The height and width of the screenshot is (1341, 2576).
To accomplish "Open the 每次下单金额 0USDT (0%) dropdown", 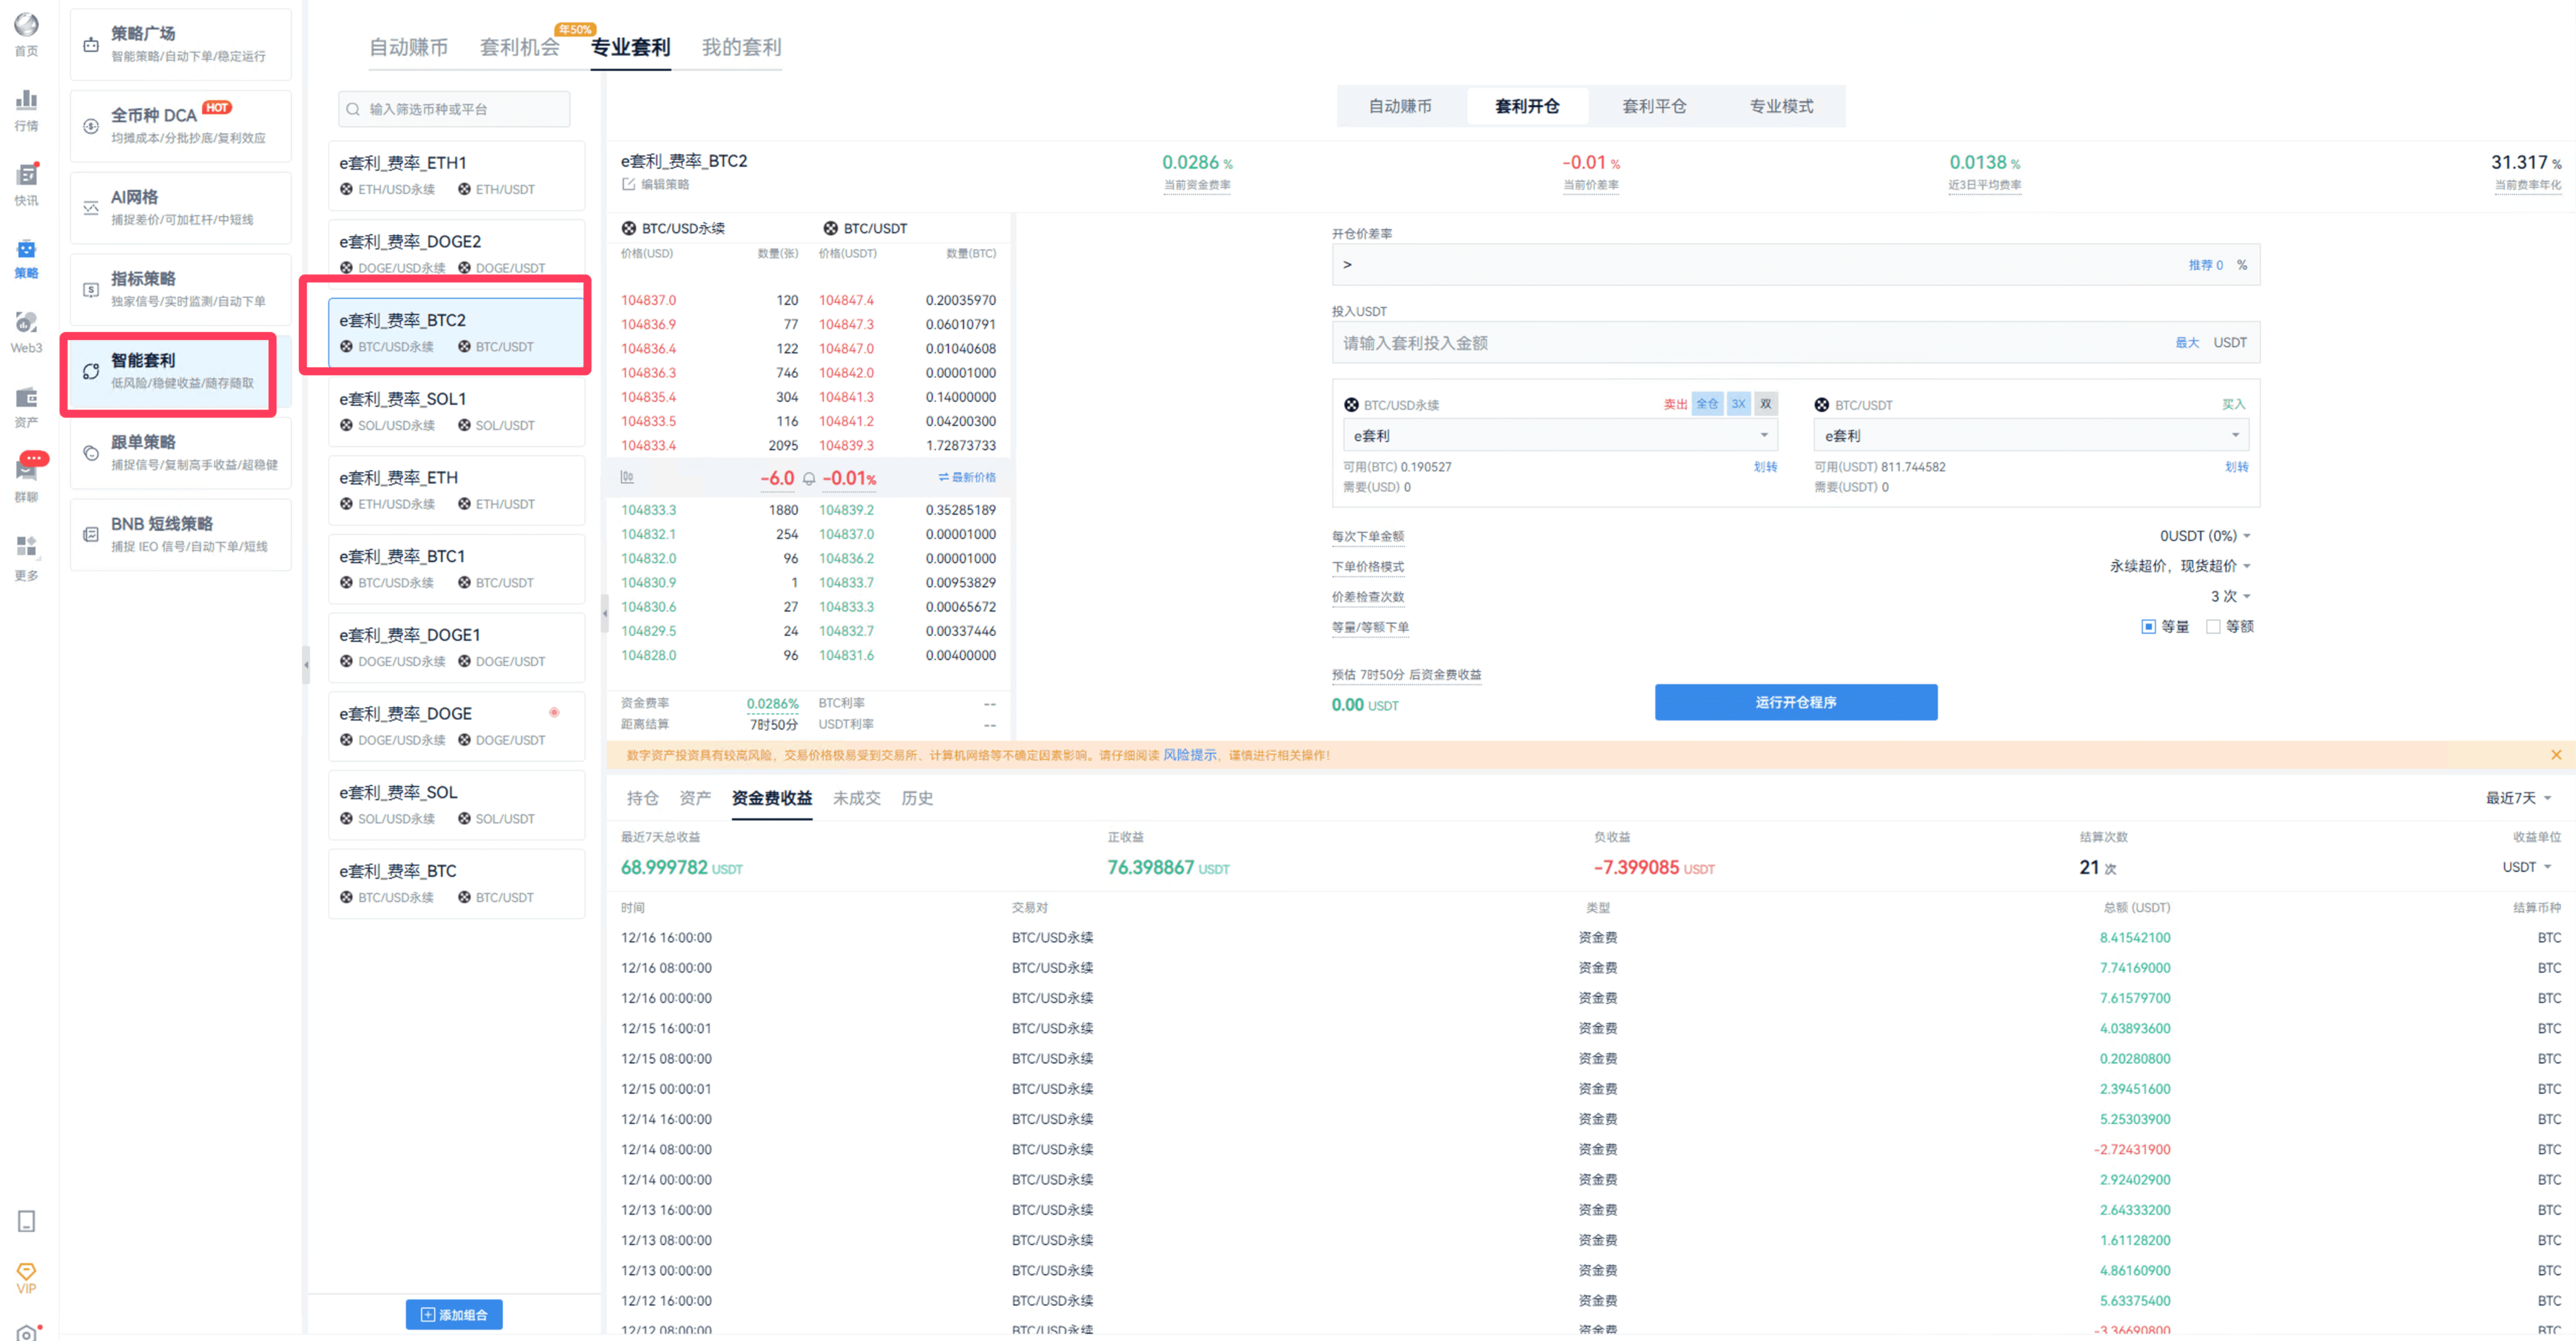I will click(x=2204, y=536).
